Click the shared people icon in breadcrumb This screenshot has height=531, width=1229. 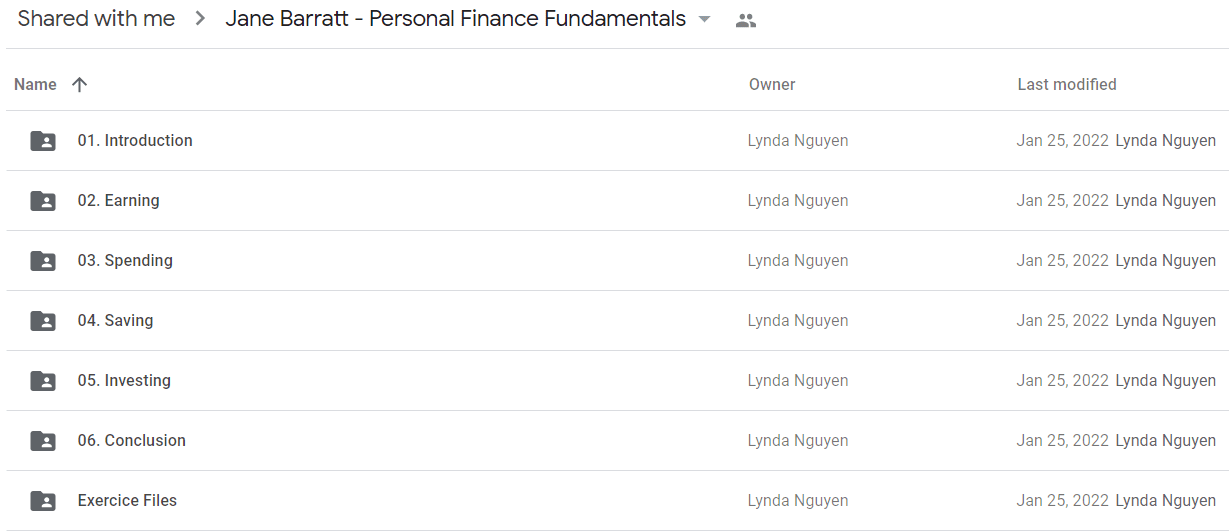(745, 20)
